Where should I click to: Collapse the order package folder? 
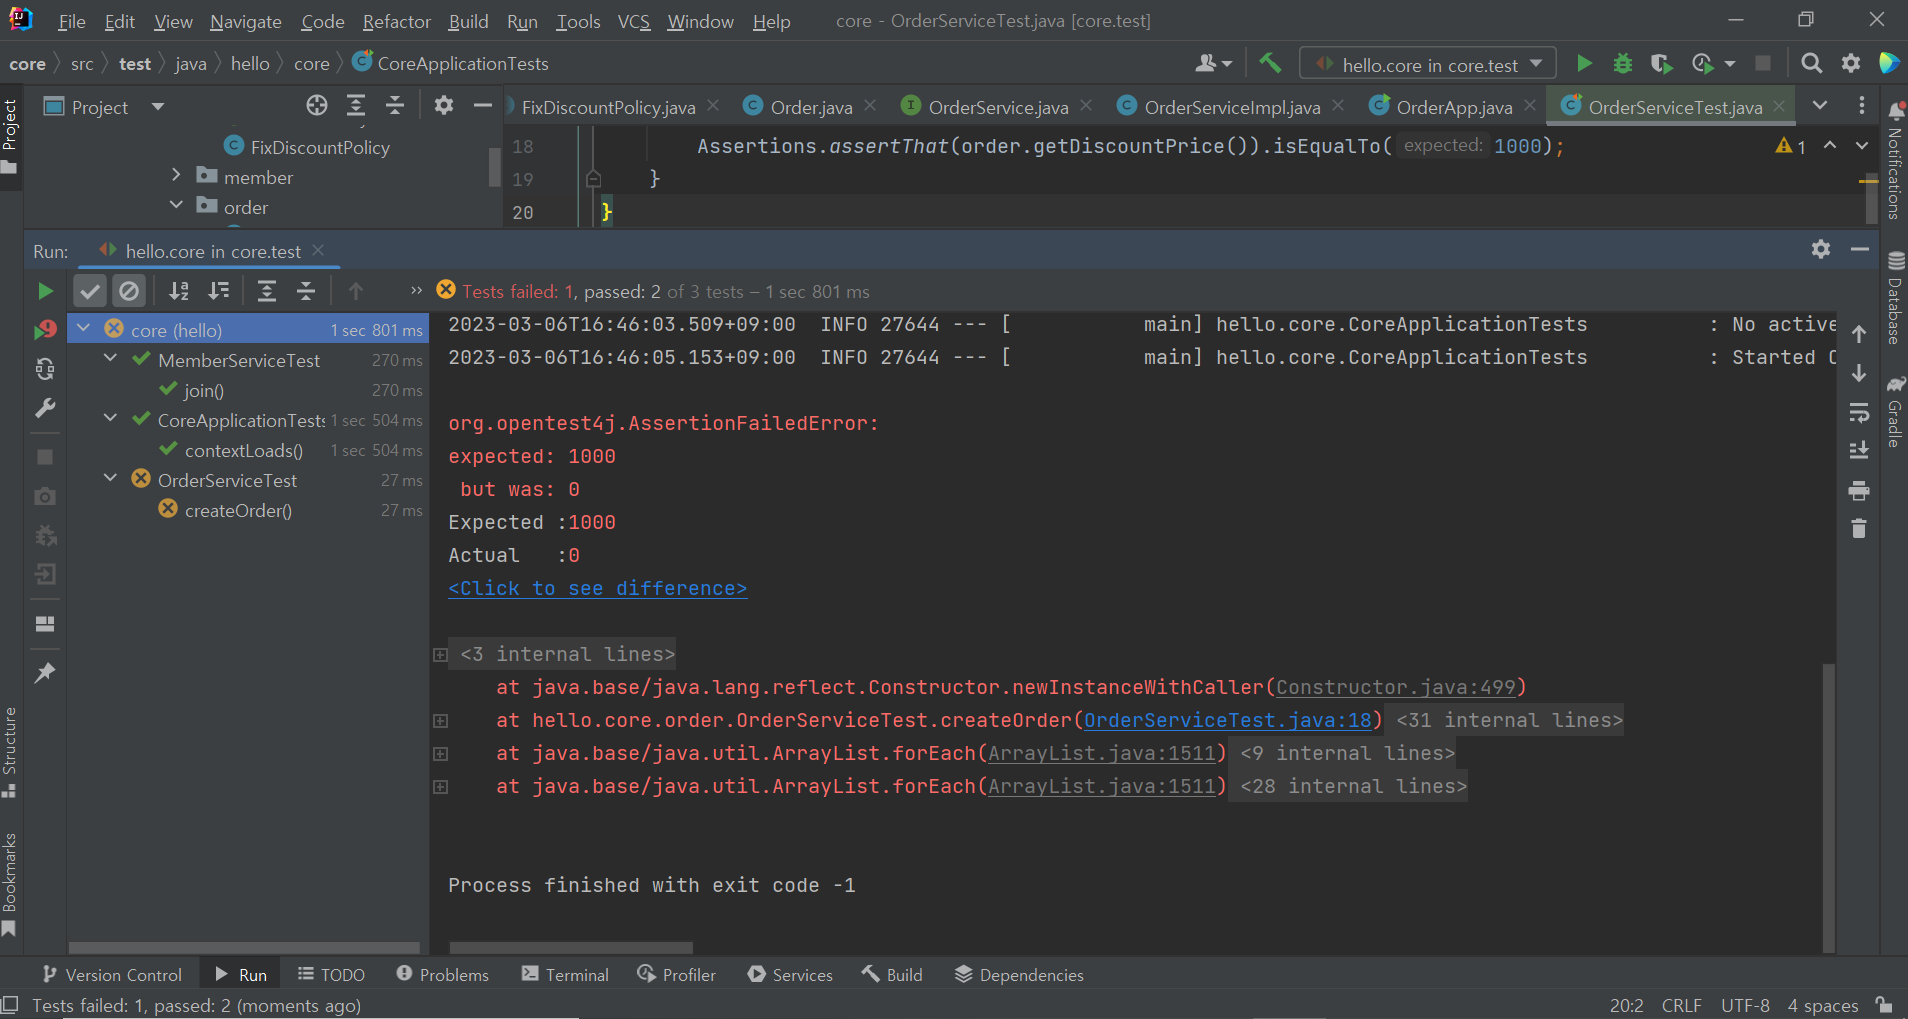[176, 206]
